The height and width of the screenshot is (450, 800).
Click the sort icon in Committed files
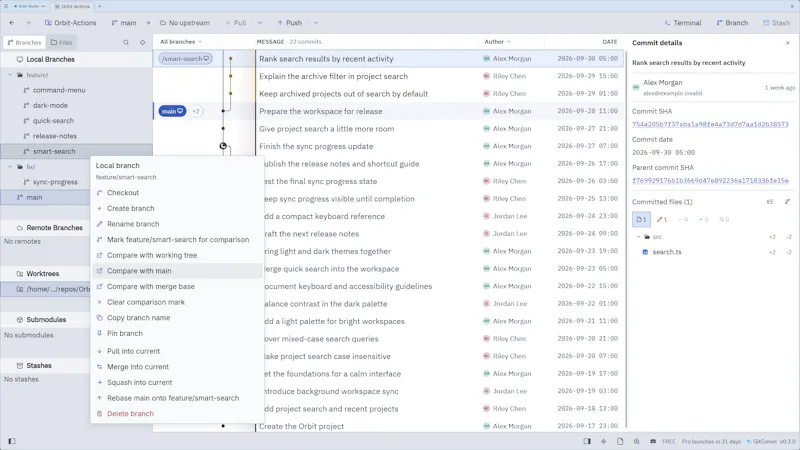787,202
